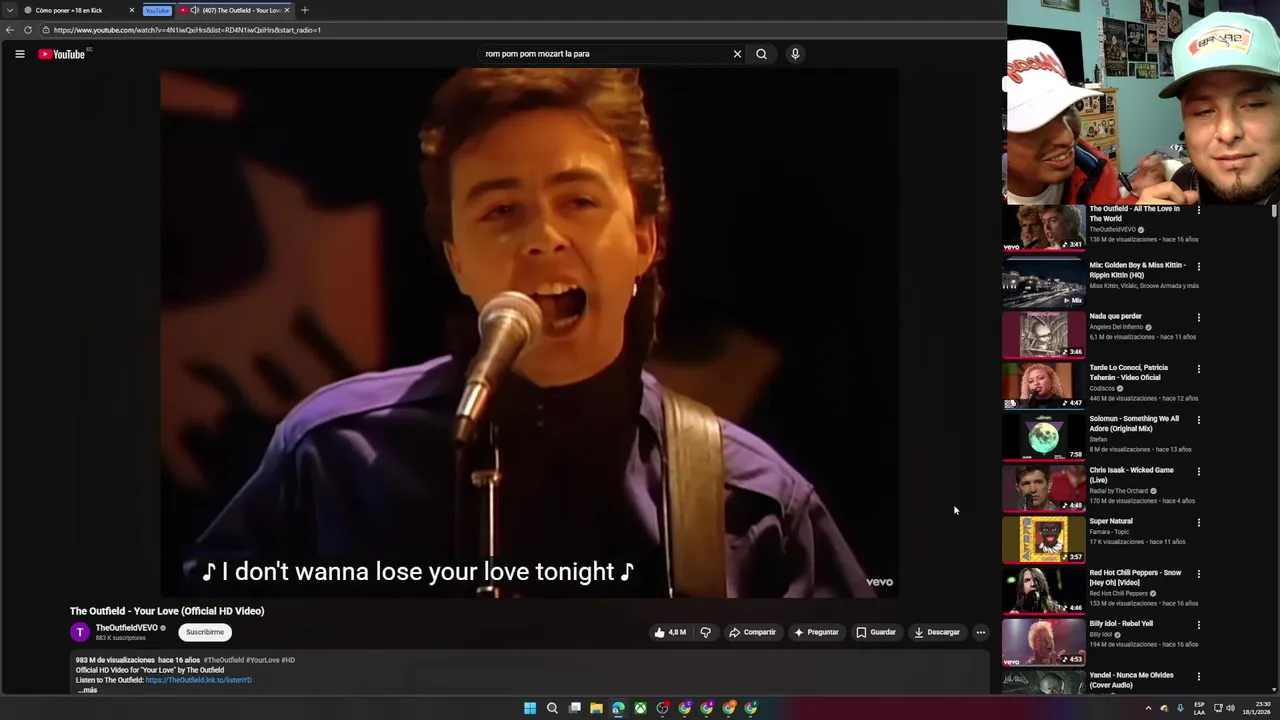Open the ESP LAA language indicator
The width and height of the screenshot is (1280, 720).
click(1199, 708)
